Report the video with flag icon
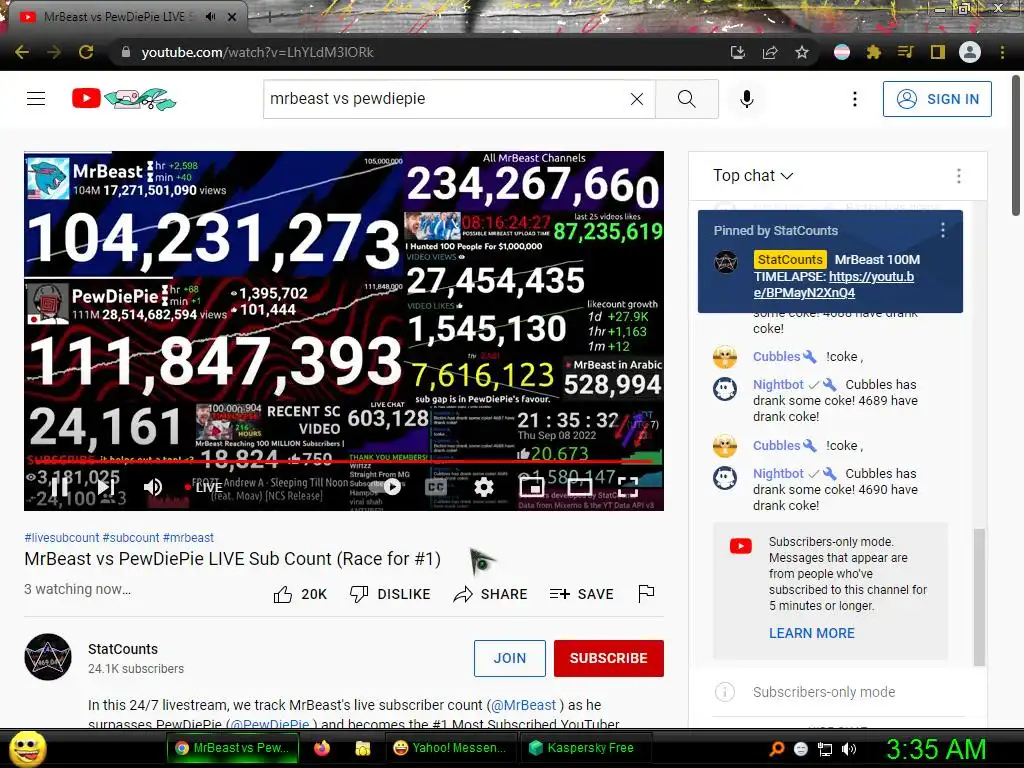The width and height of the screenshot is (1024, 768). click(x=646, y=593)
